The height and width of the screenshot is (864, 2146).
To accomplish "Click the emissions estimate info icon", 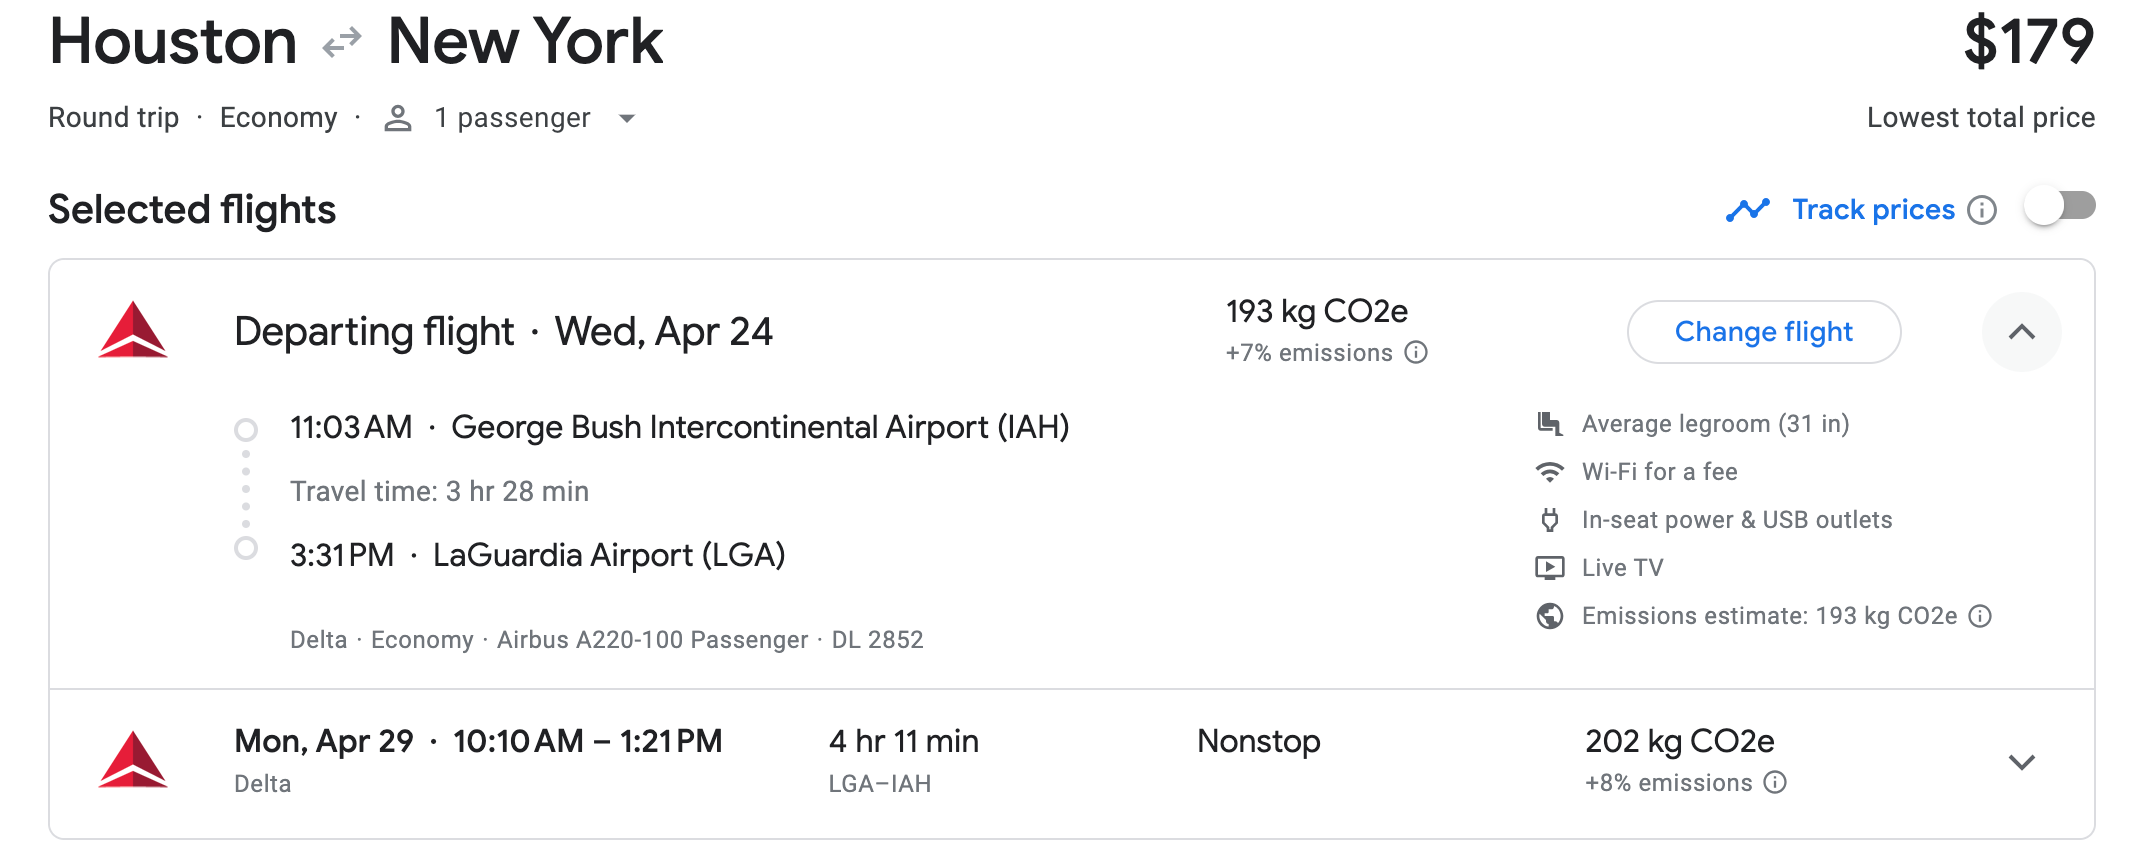I will [1980, 616].
